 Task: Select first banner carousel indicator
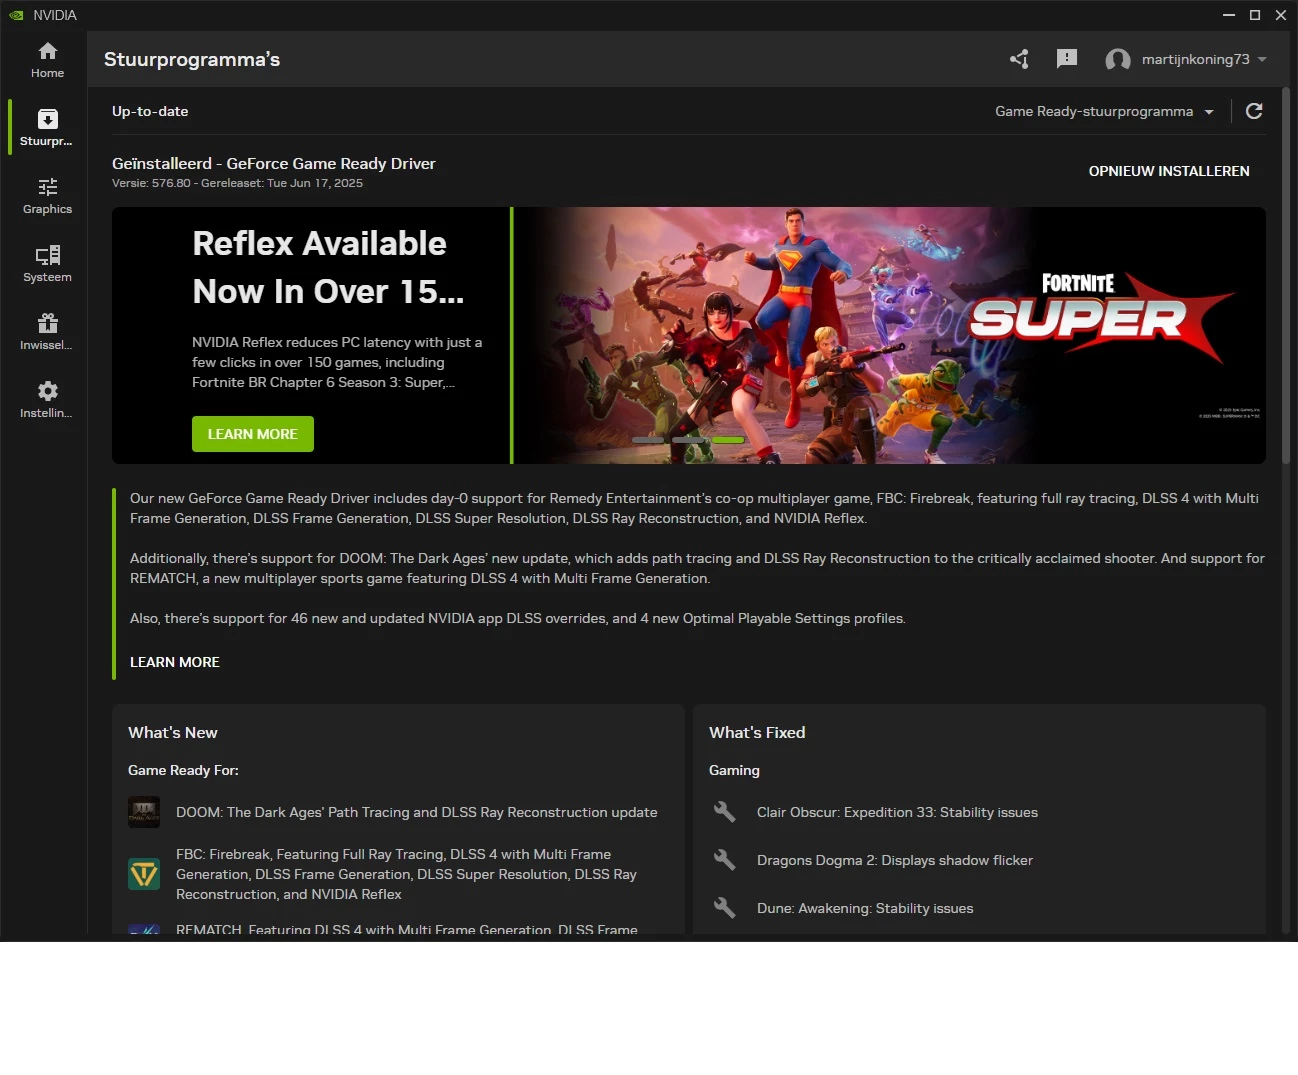point(648,440)
